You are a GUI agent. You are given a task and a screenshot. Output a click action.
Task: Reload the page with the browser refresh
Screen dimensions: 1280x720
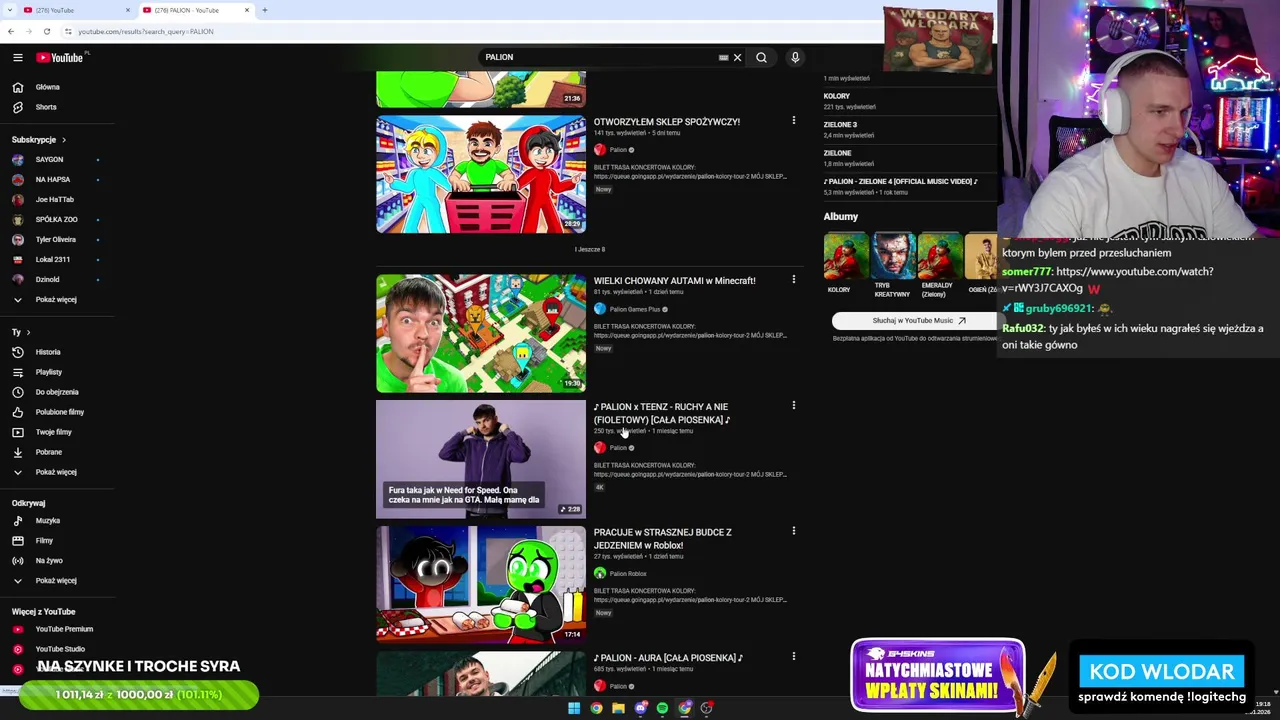click(46, 31)
